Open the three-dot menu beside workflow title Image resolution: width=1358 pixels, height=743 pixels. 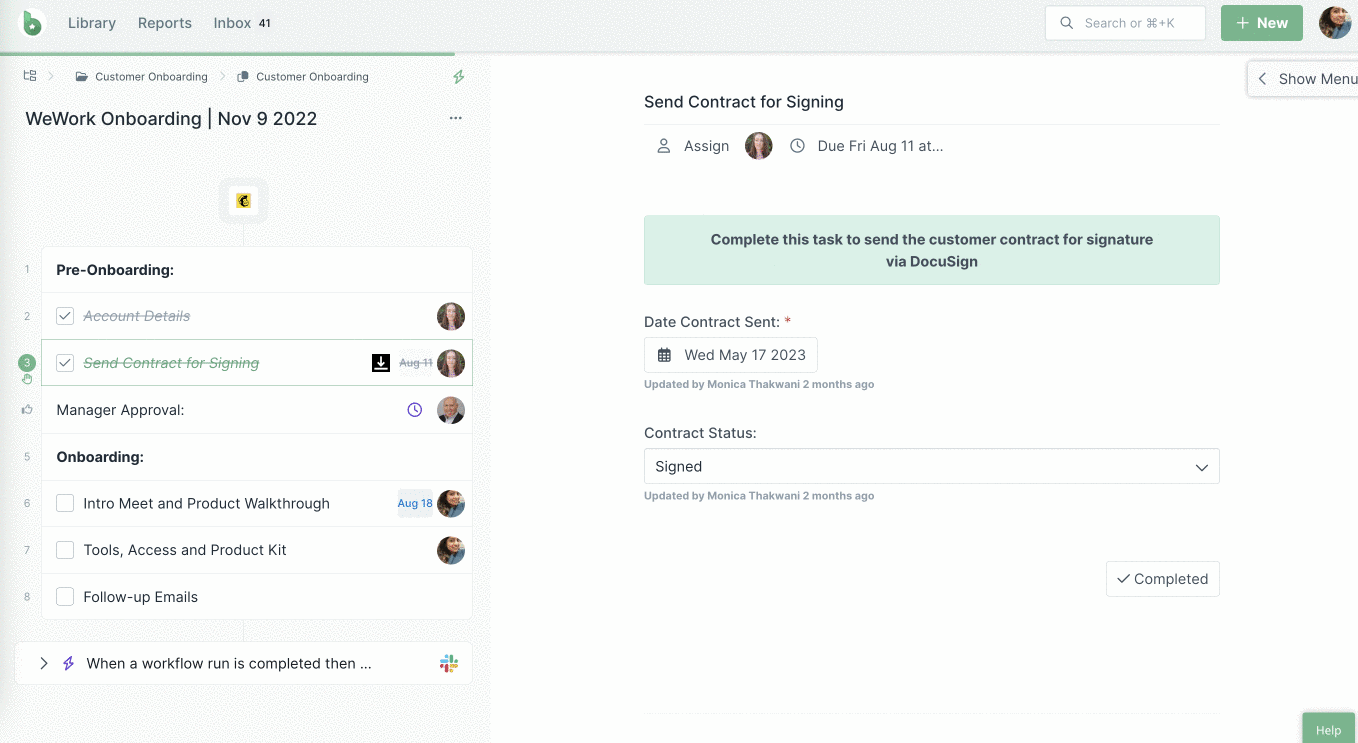pyautogui.click(x=456, y=118)
